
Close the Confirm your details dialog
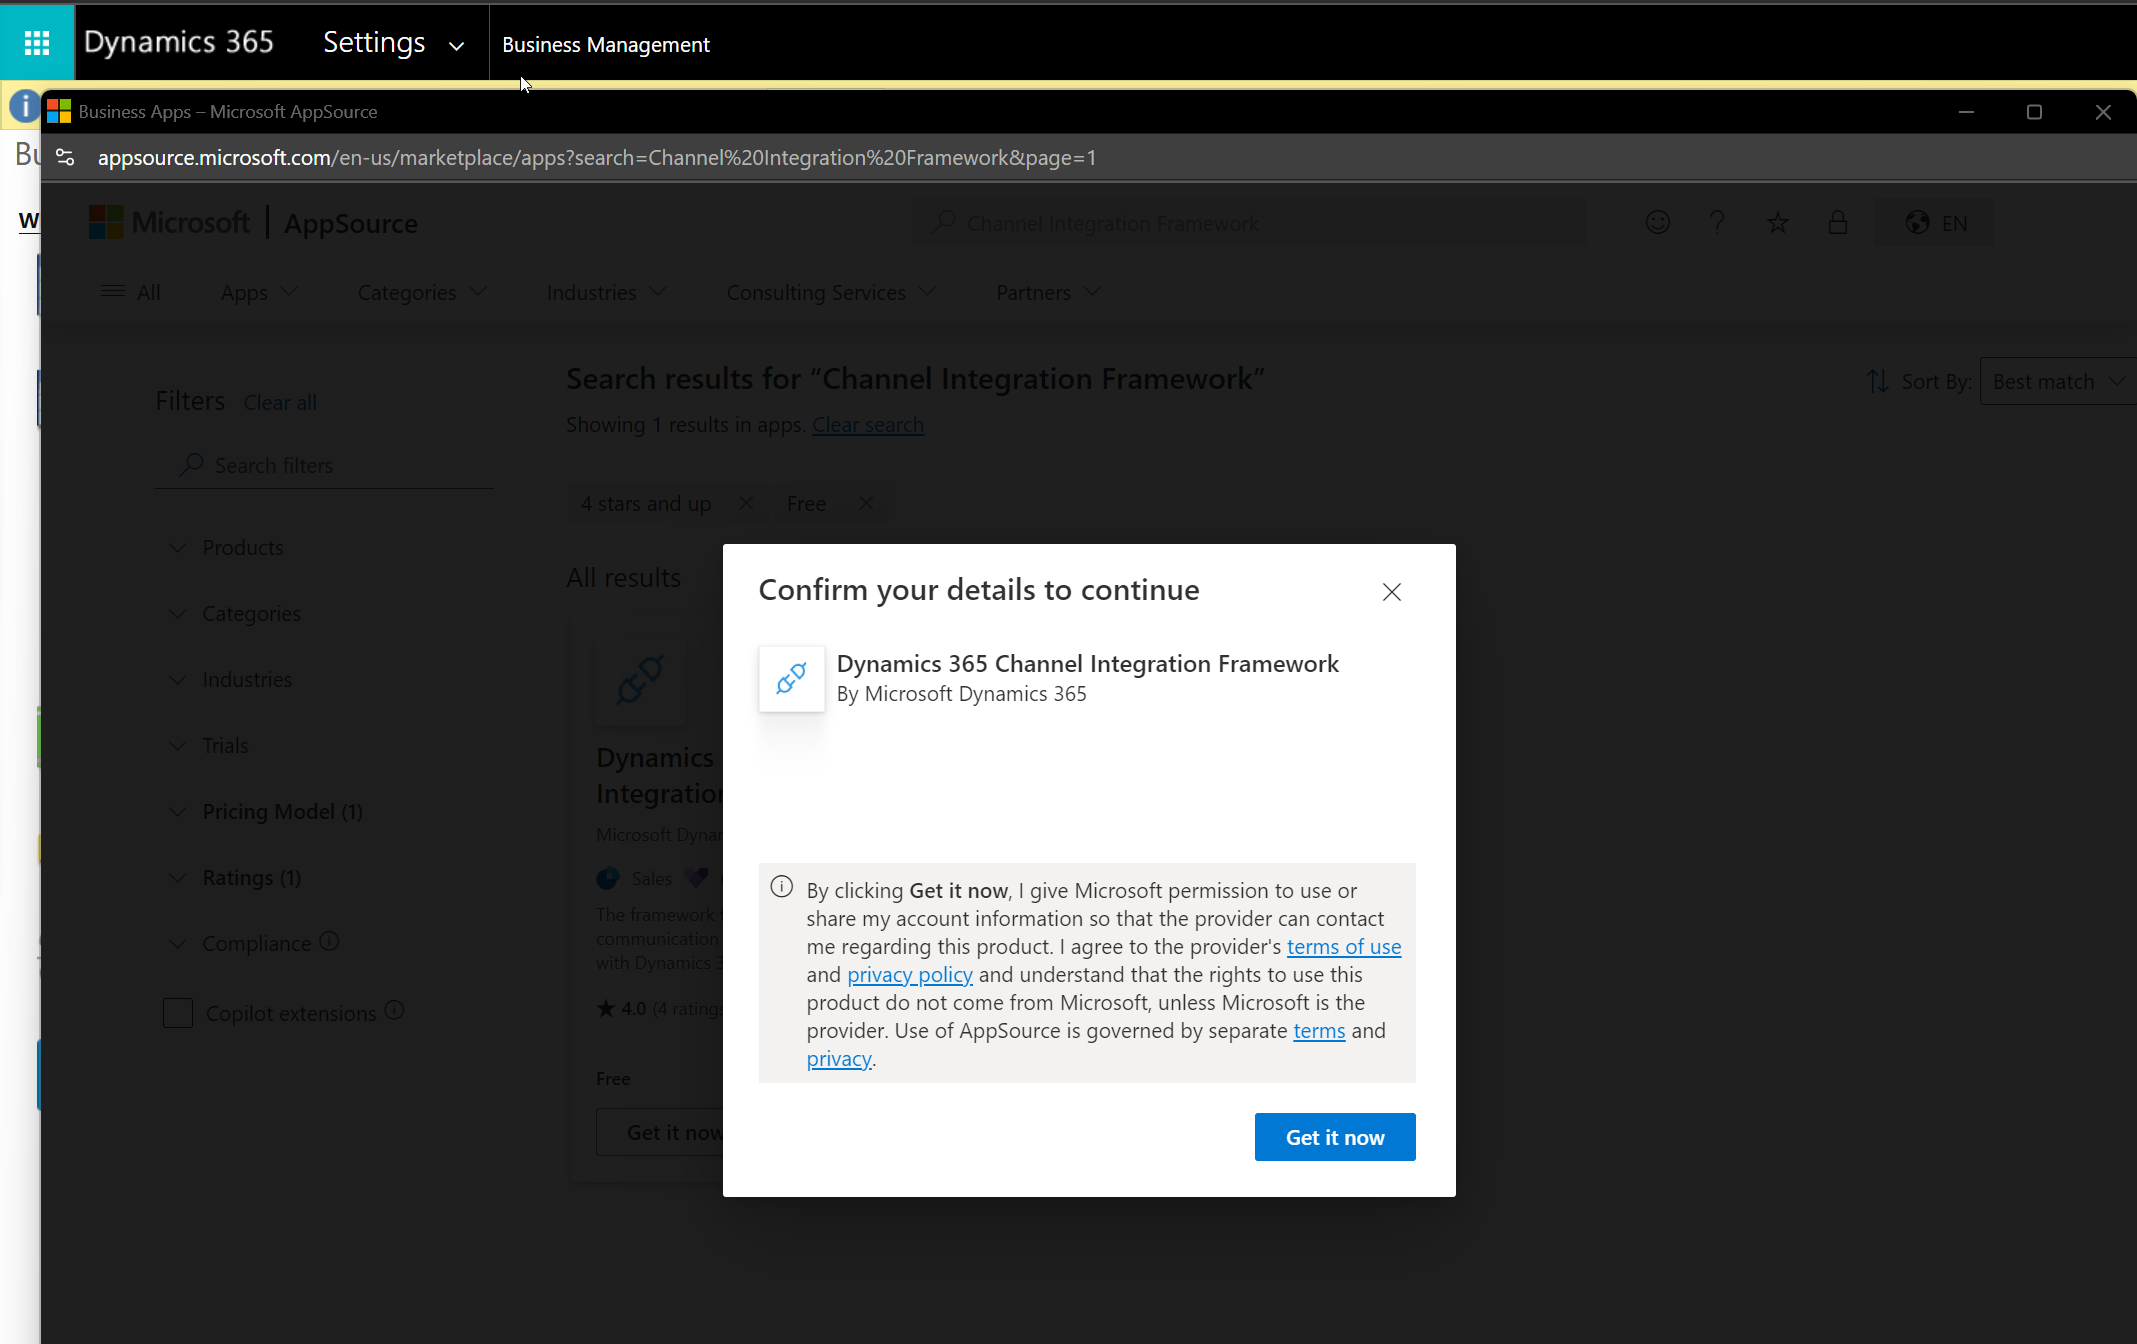point(1392,592)
